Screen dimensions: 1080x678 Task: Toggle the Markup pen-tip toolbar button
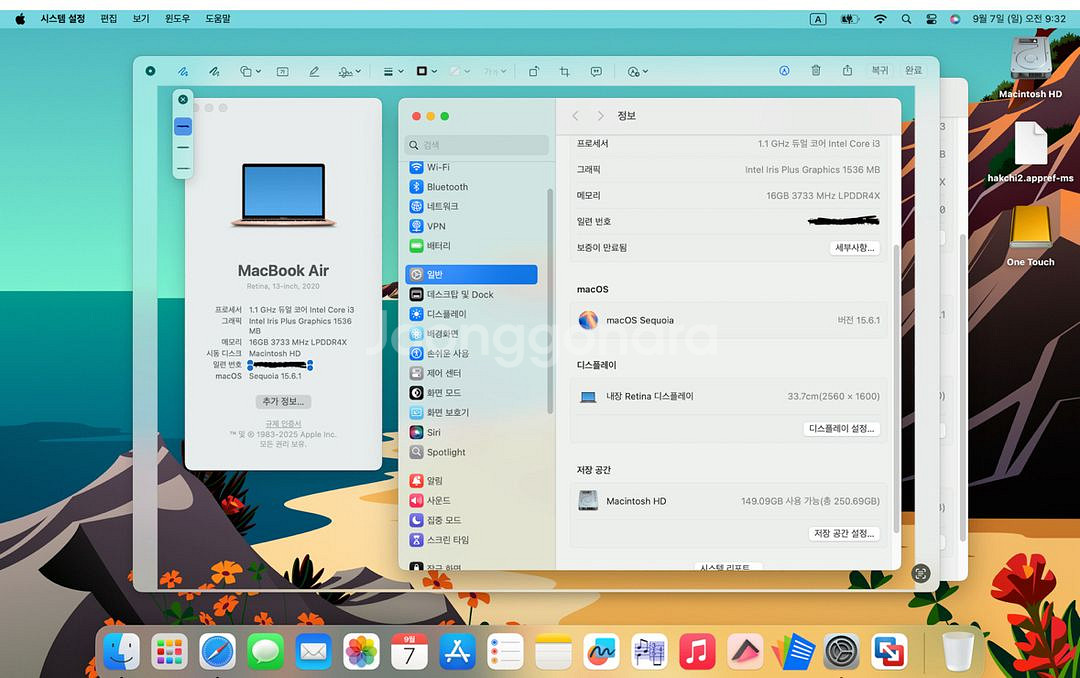coord(785,71)
